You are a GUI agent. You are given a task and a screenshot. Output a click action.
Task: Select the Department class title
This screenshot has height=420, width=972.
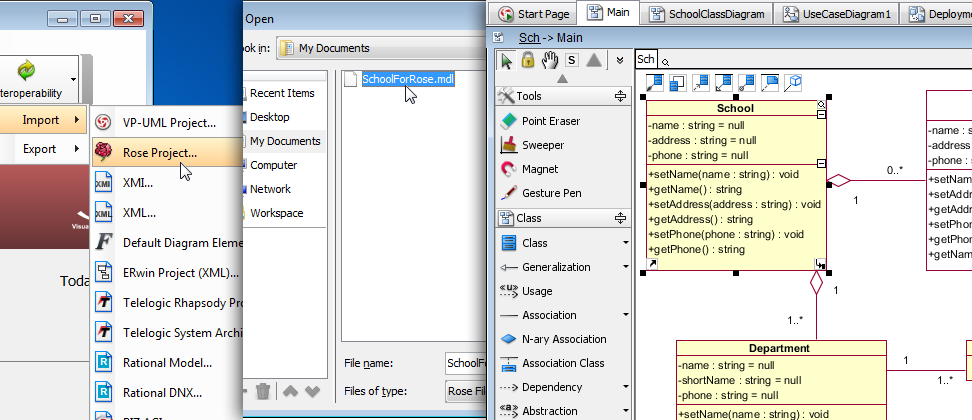(x=779, y=348)
